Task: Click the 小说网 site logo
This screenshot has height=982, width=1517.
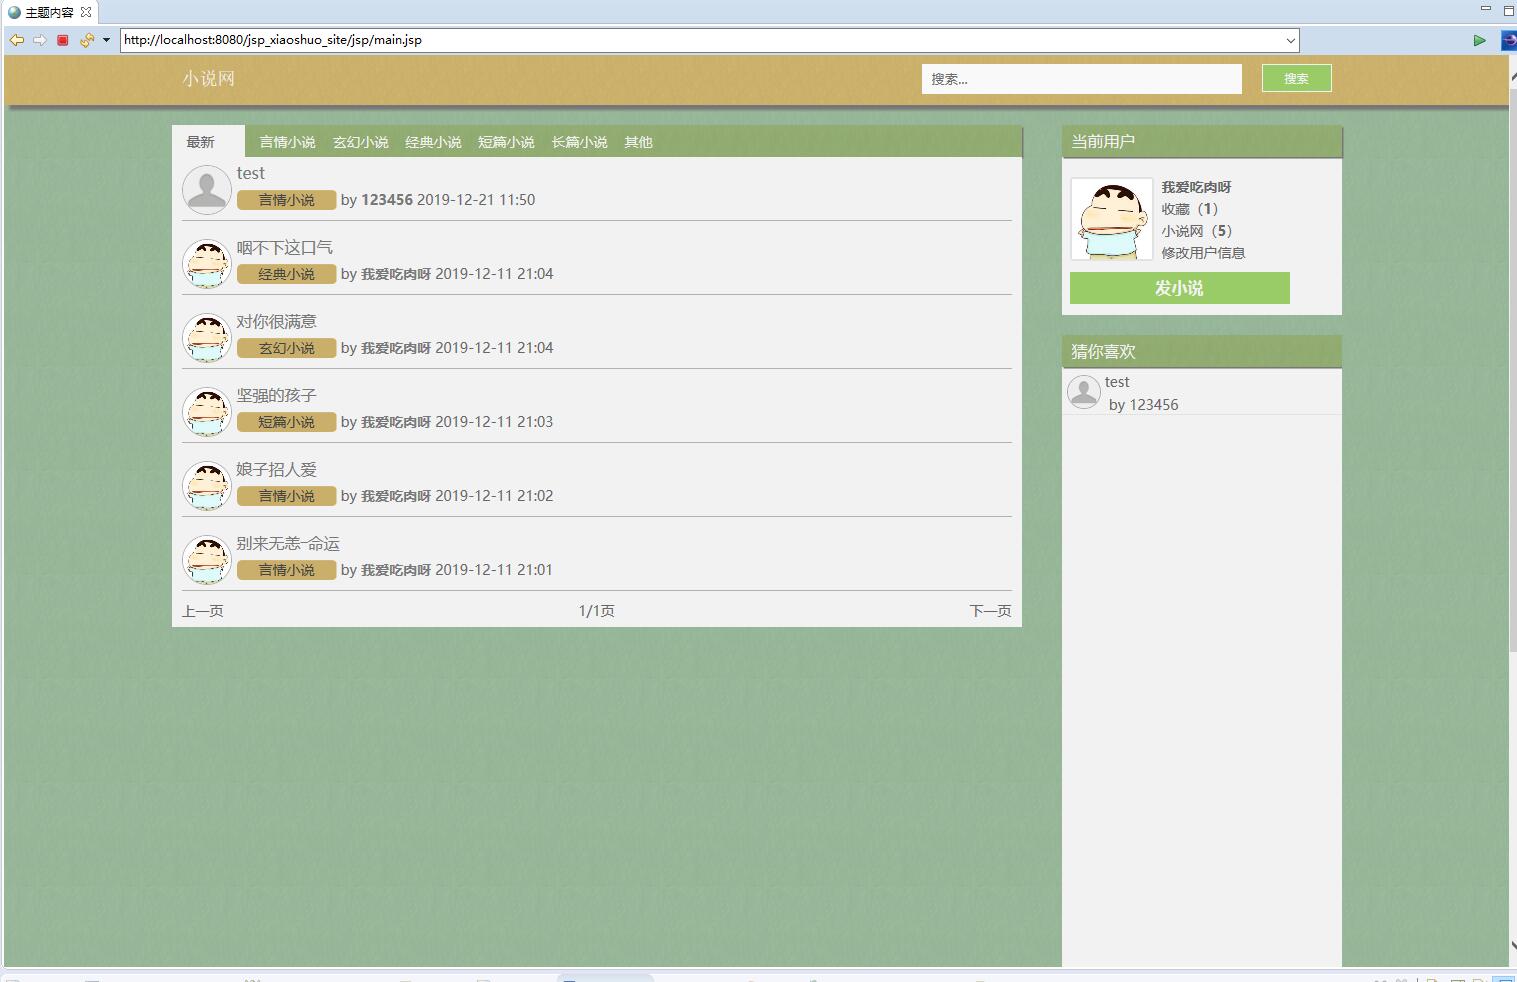Action: [208, 79]
